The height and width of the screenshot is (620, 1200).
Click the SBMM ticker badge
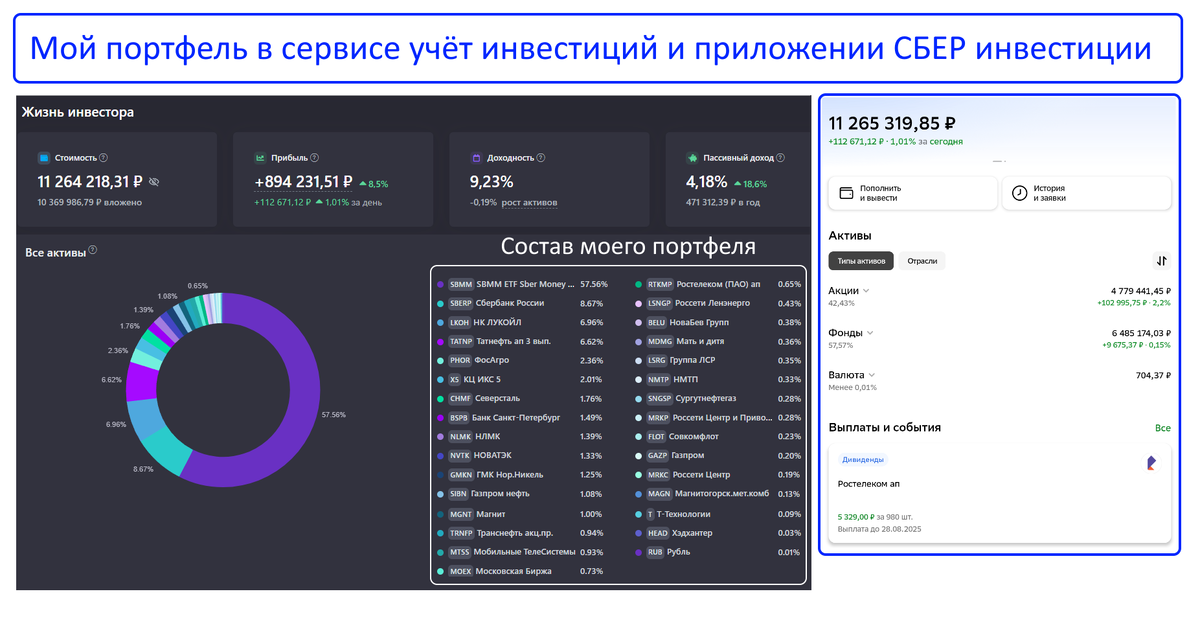[x=461, y=284]
